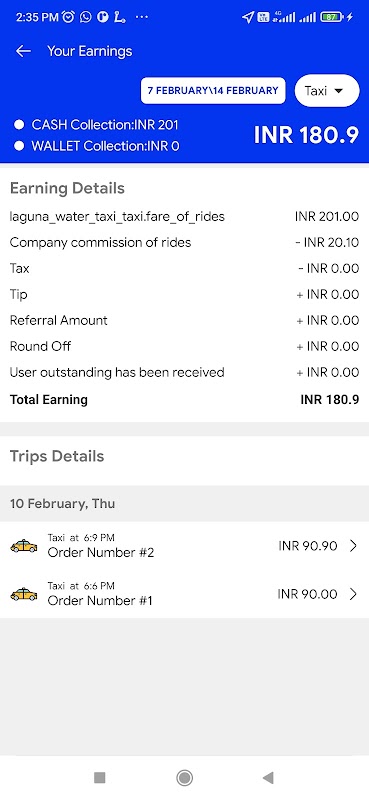Tap the battery indicator in status bar

point(333,17)
